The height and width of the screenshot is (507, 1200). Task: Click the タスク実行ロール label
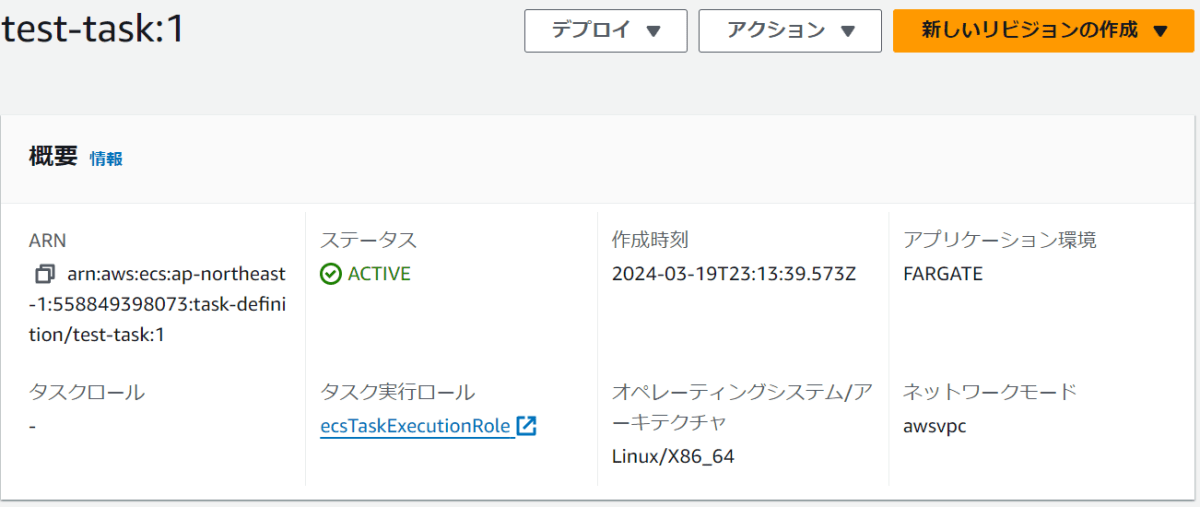[397, 392]
